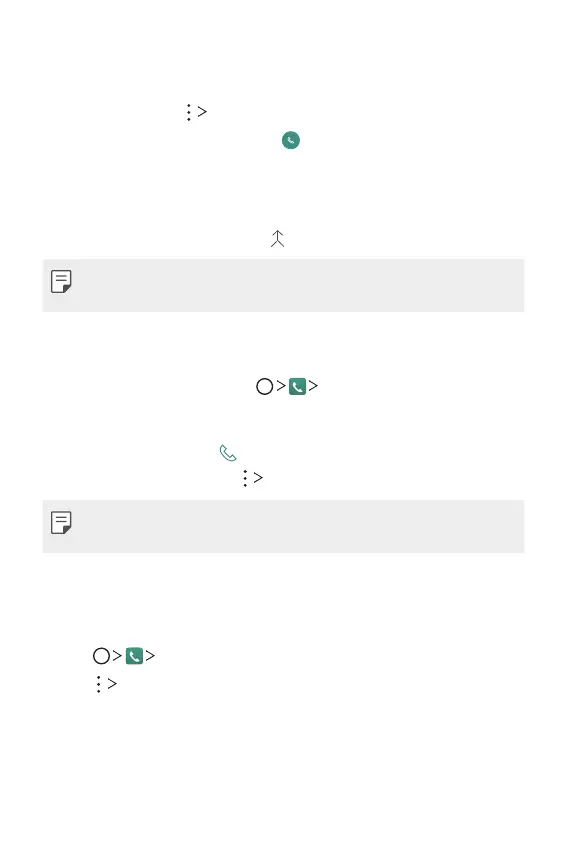Click the chevron beside the bottommost three-dot menu

click(x=112, y=684)
